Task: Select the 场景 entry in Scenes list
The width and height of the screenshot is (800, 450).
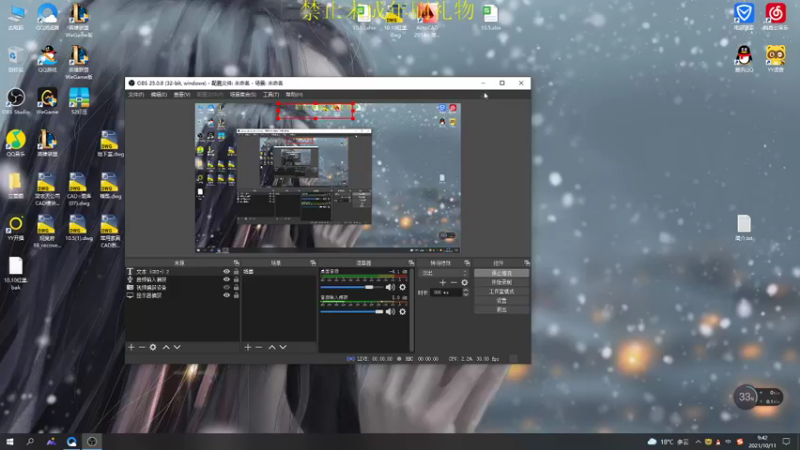Action: click(279, 272)
